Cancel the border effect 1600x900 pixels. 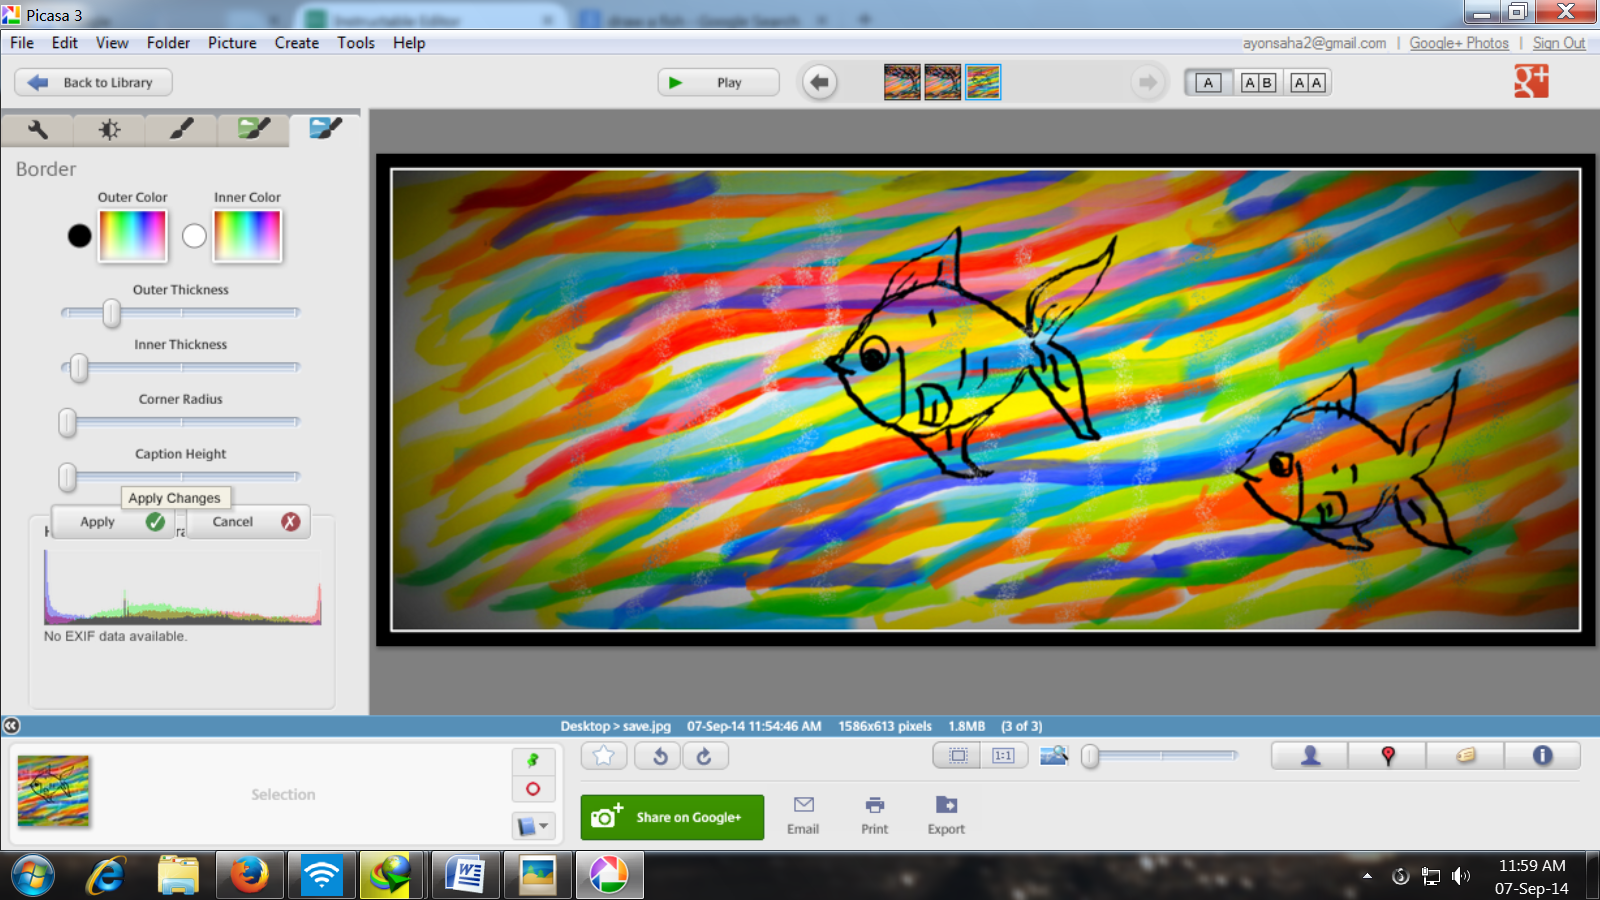click(x=248, y=522)
